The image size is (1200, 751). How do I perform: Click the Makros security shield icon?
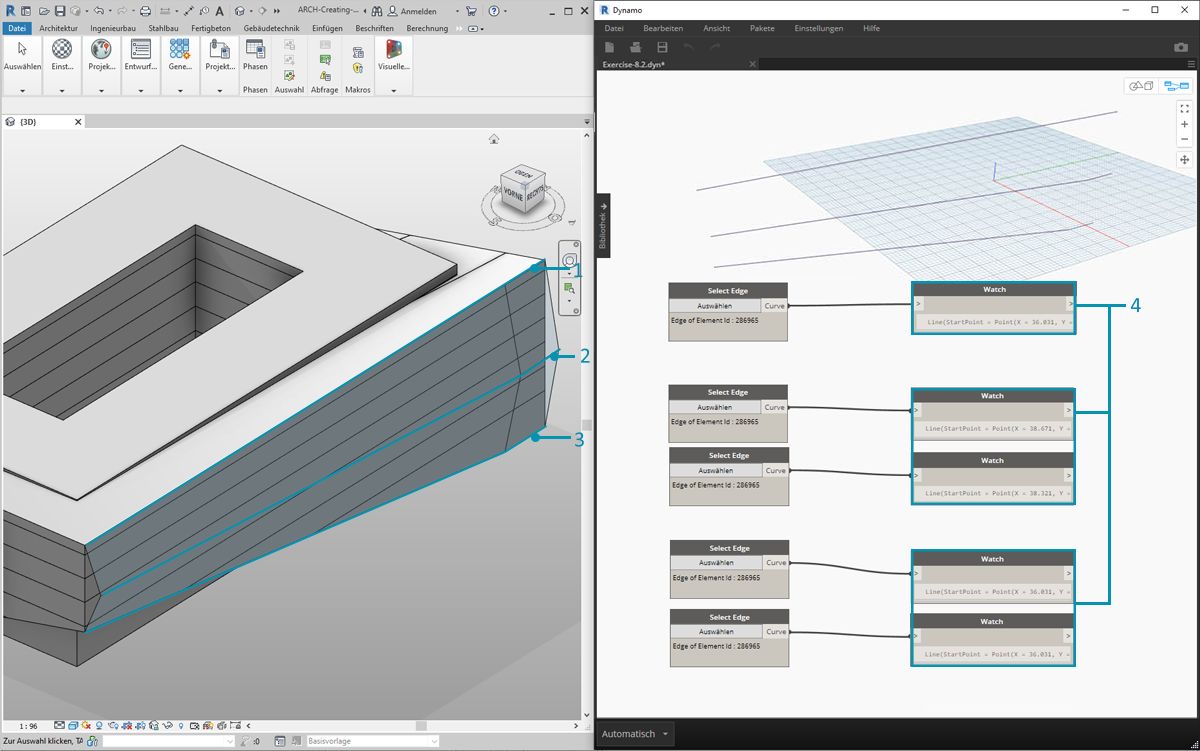tap(357, 69)
